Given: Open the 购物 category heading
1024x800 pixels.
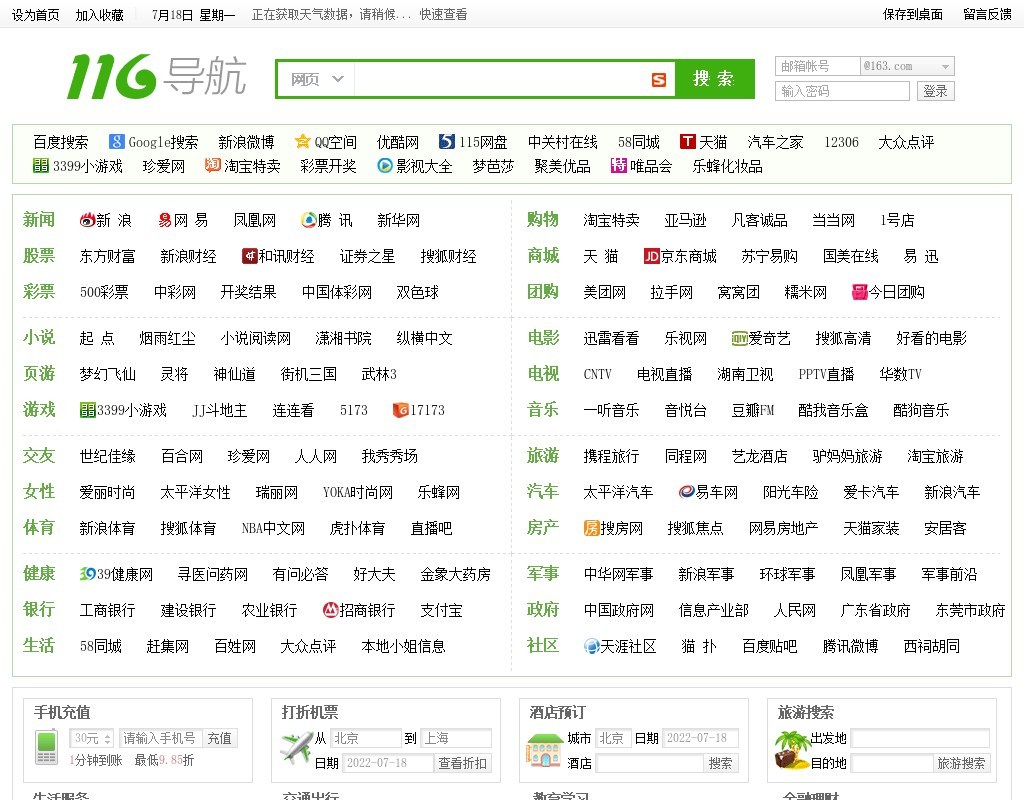Looking at the screenshot, I should coord(543,219).
